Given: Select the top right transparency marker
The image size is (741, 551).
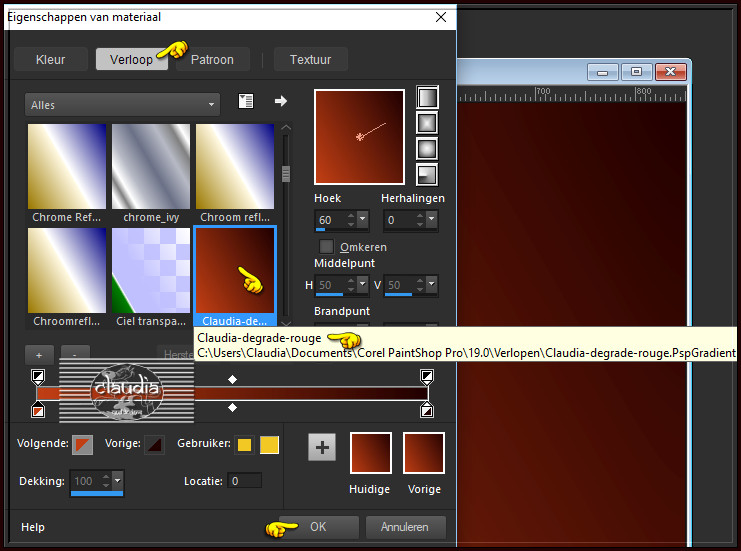Looking at the screenshot, I should pyautogui.click(x=427, y=376).
